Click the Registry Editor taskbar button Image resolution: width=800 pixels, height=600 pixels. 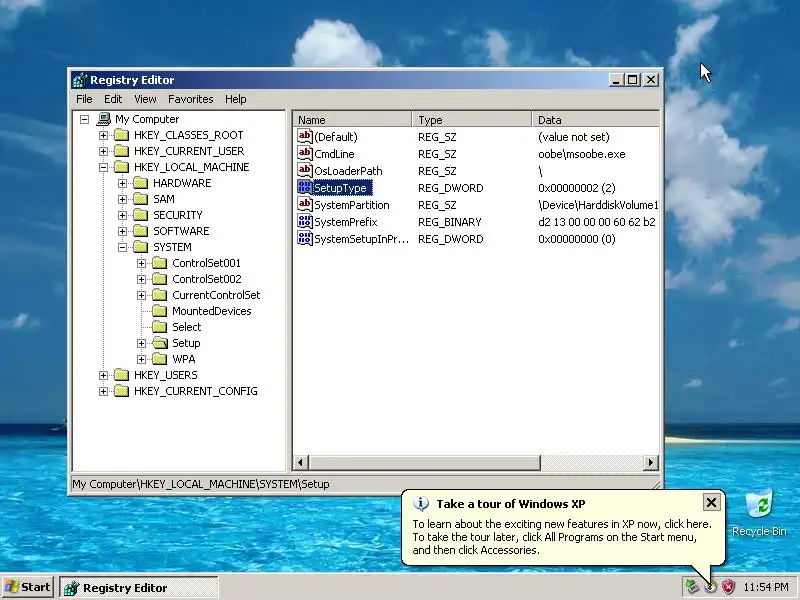point(139,588)
